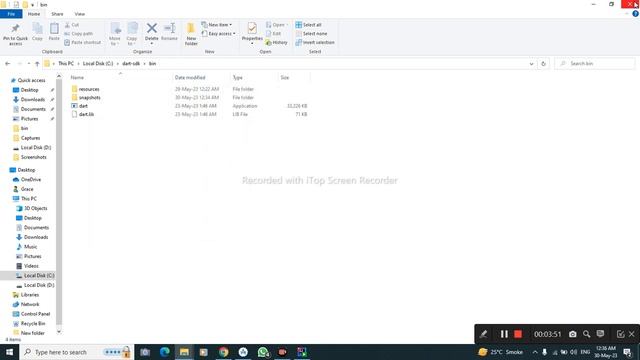Viewport: 640px width, 360px height.
Task: Click the Properties ribbon icon
Action: [x=252, y=28]
